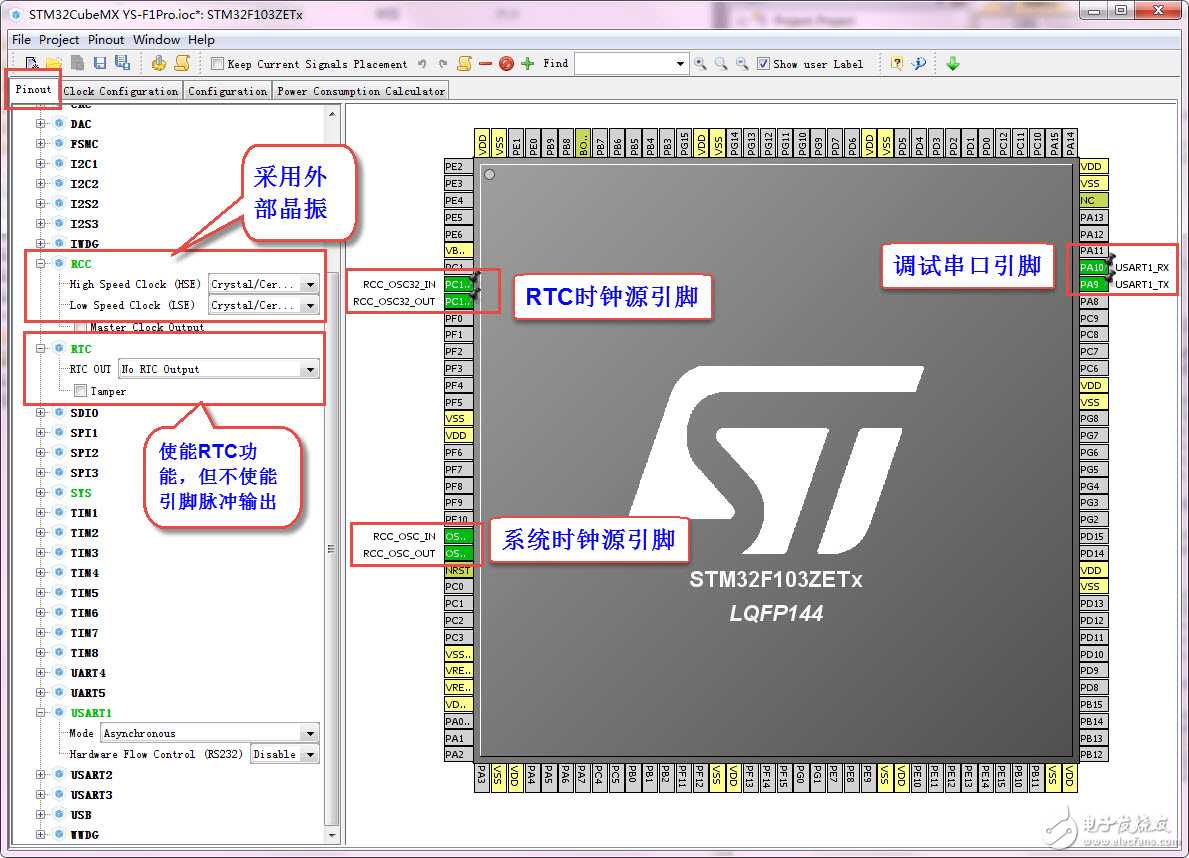Open RTC OUT dropdown
The width and height of the screenshot is (1189, 858).
pos(310,369)
